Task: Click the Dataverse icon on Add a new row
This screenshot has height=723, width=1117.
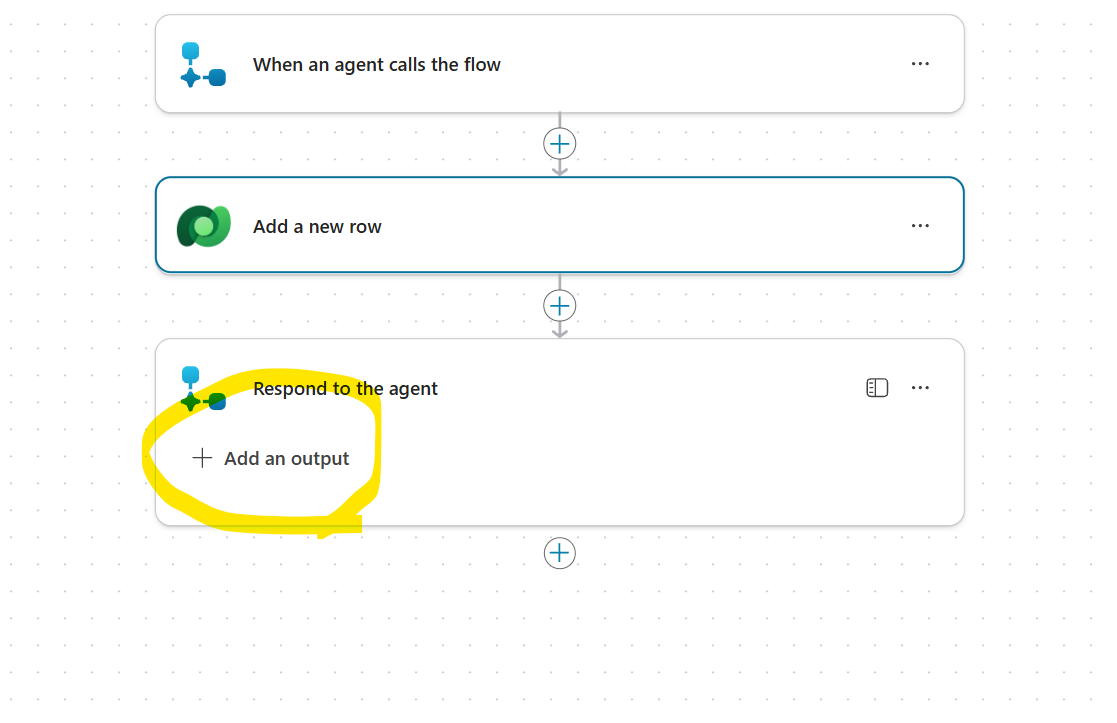Action: pos(204,226)
